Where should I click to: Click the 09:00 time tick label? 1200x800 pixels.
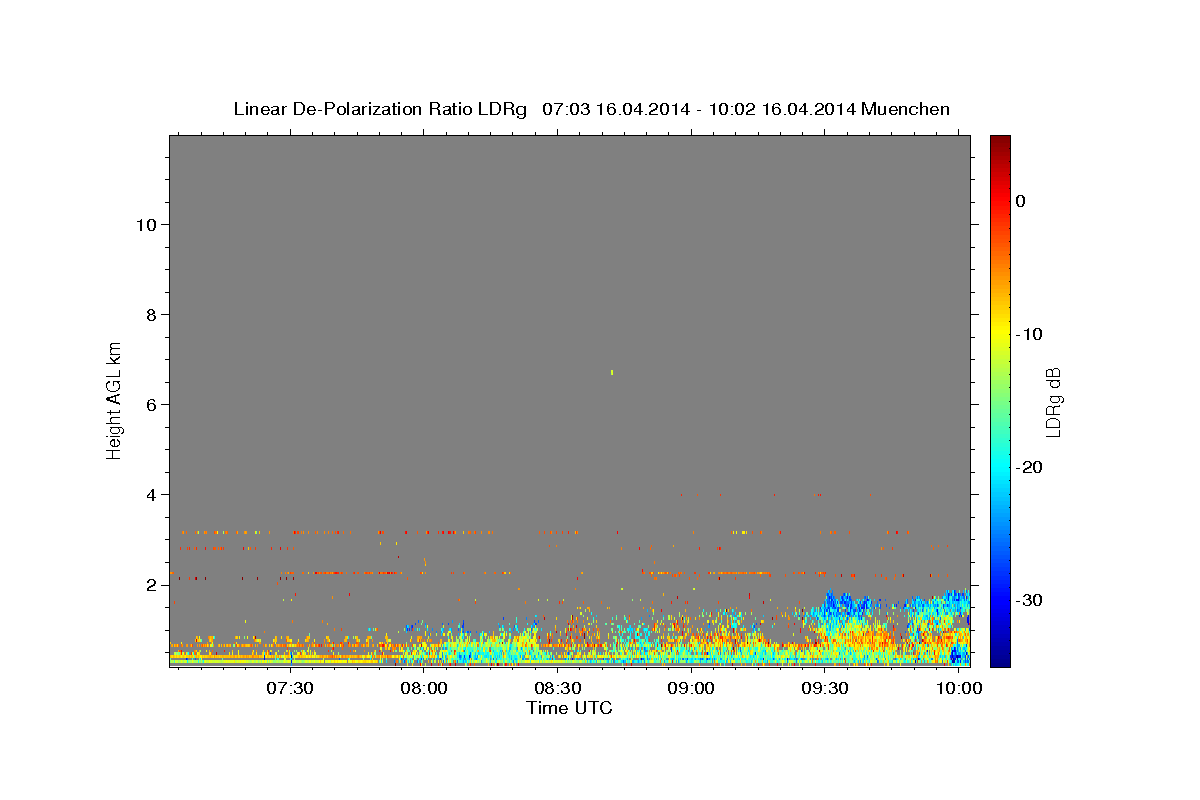692,689
